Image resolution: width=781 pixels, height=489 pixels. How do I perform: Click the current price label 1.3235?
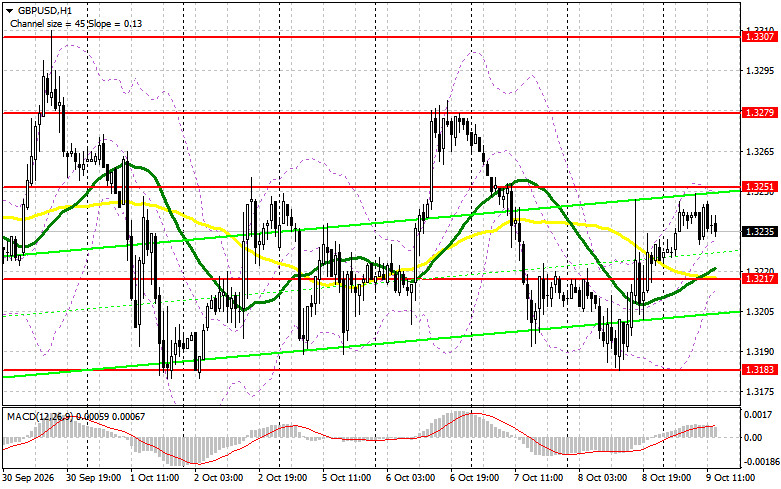point(759,232)
